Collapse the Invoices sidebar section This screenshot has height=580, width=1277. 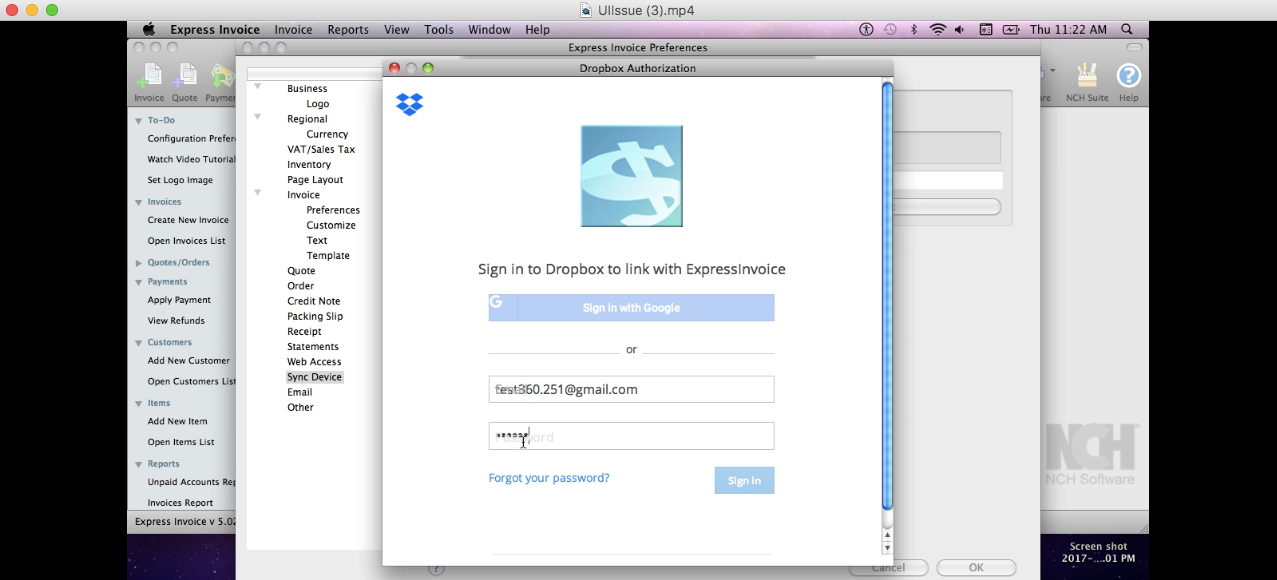(139, 202)
